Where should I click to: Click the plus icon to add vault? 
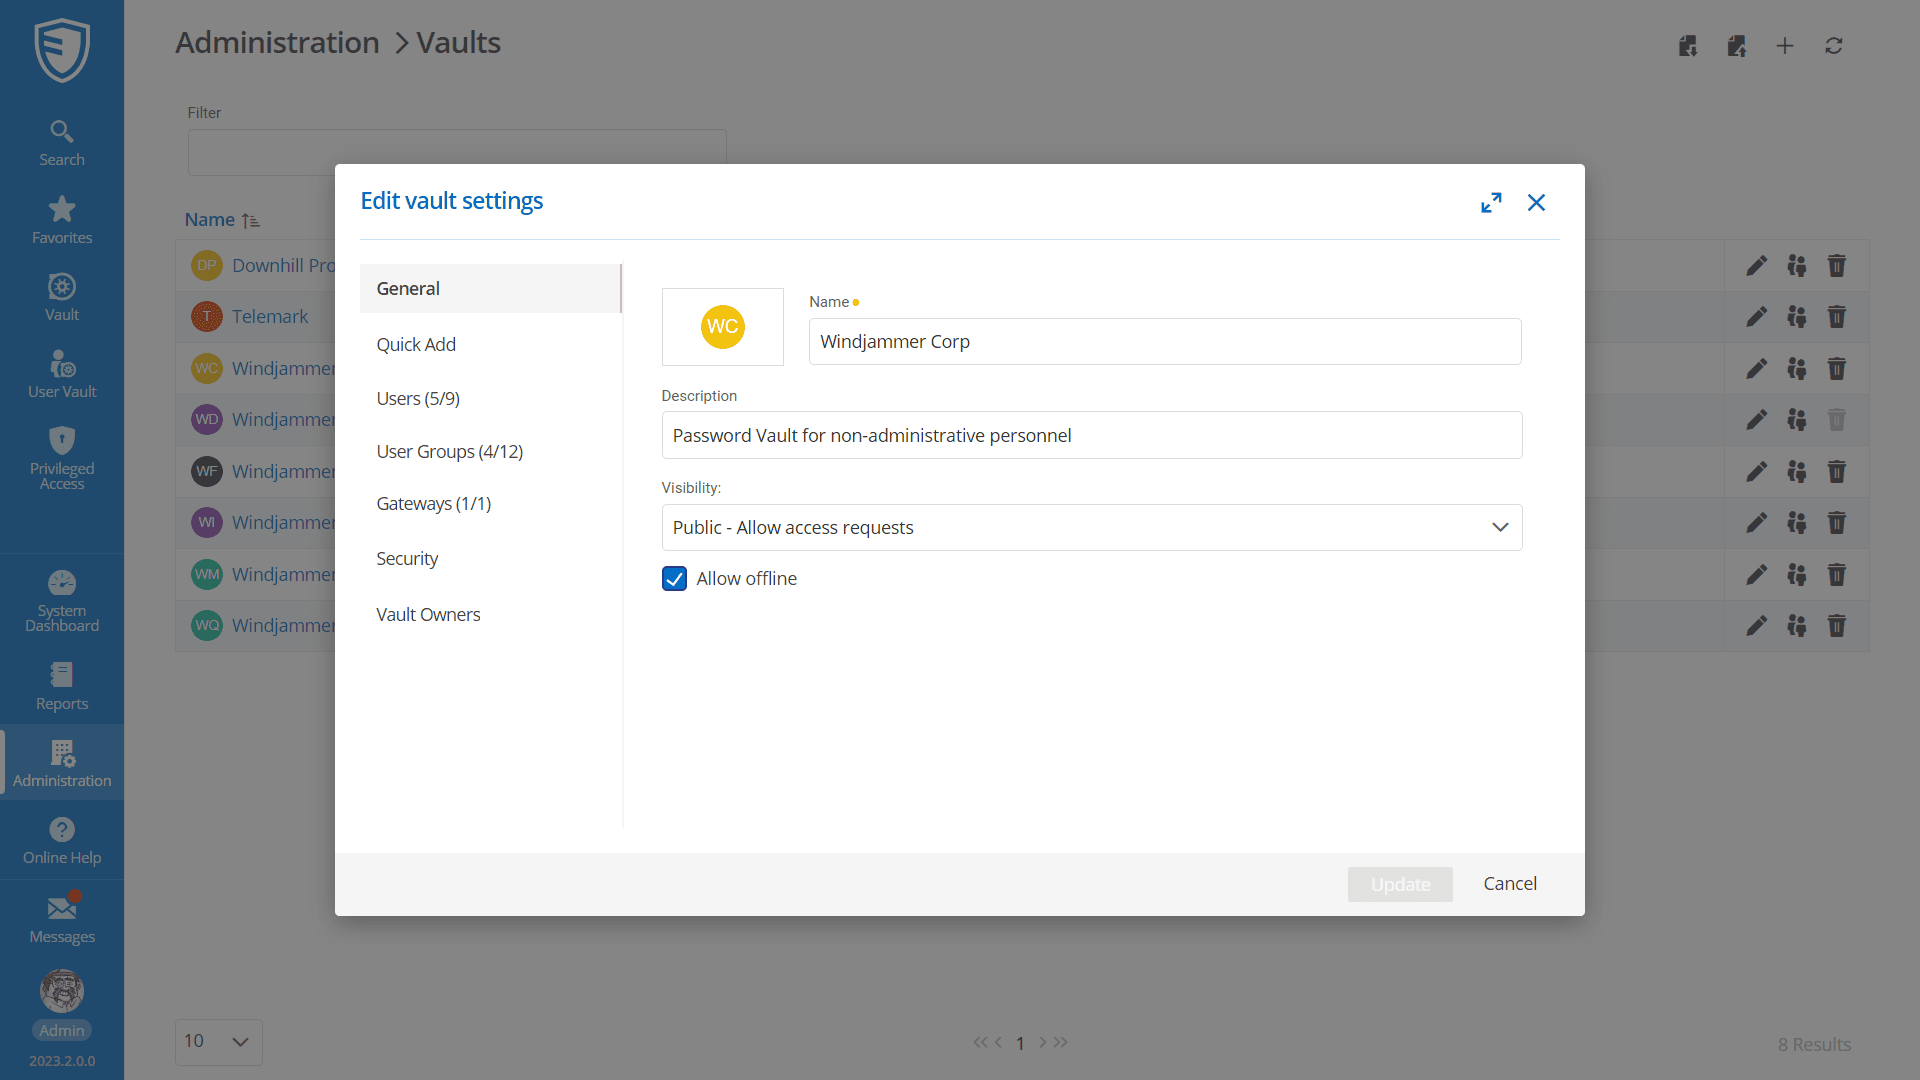click(1785, 46)
